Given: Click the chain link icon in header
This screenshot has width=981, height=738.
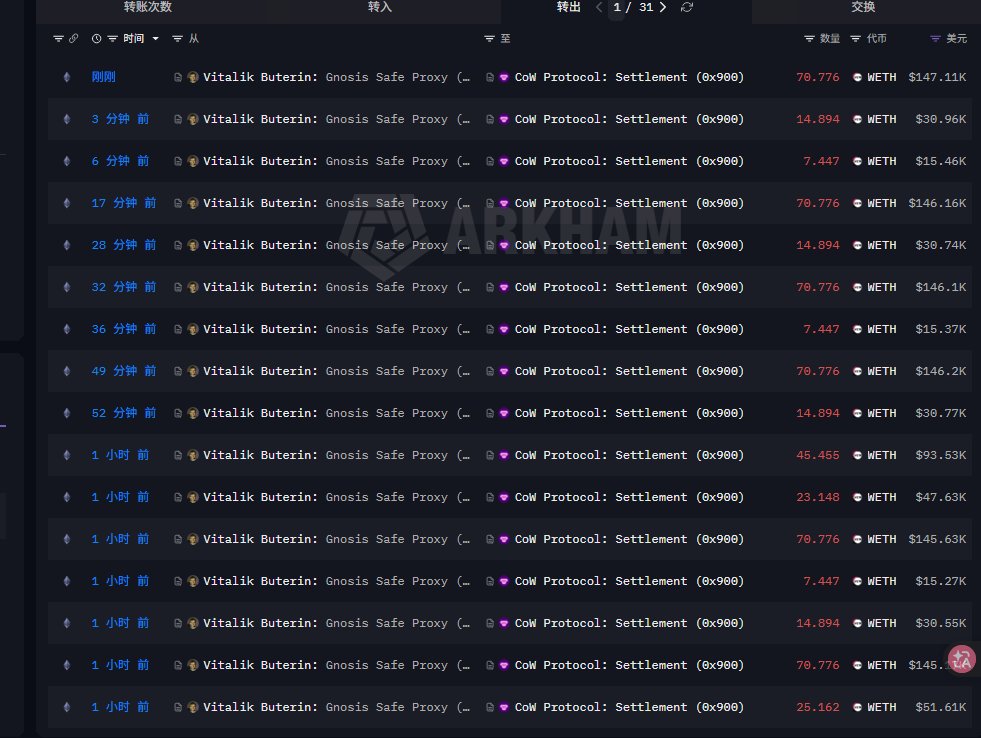Looking at the screenshot, I should (73, 39).
